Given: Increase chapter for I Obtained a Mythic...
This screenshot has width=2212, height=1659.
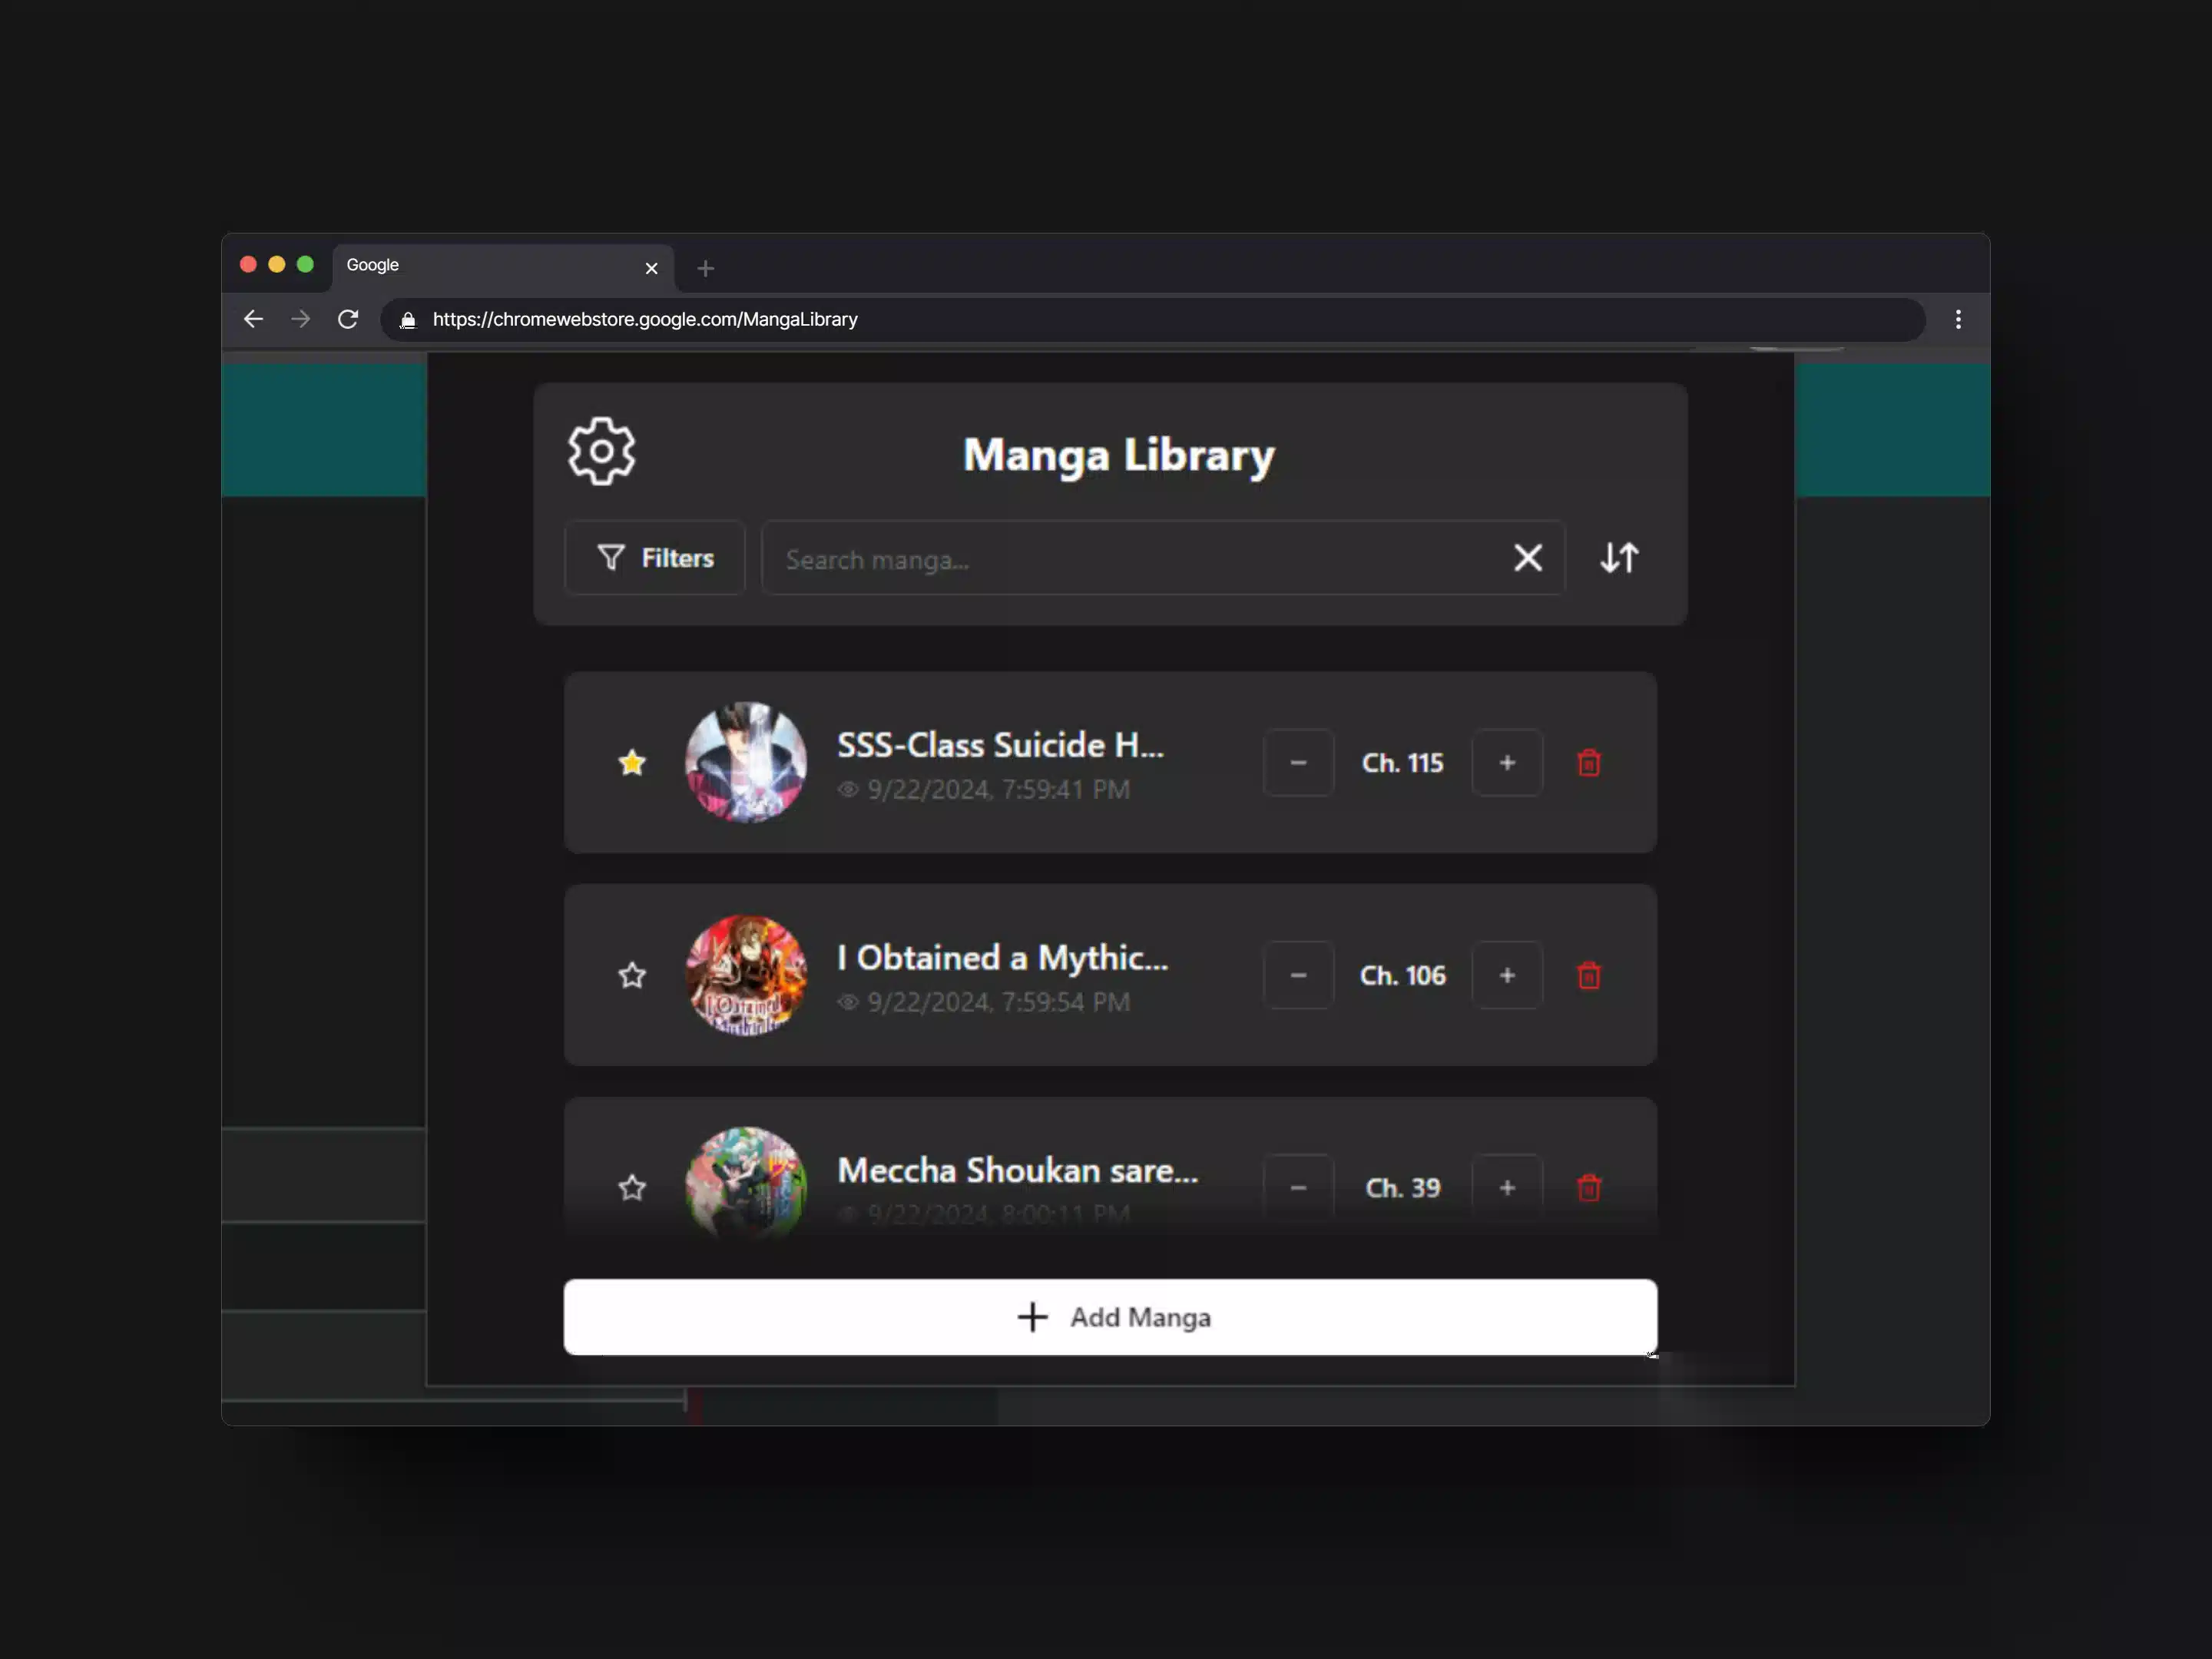Looking at the screenshot, I should pos(1507,975).
